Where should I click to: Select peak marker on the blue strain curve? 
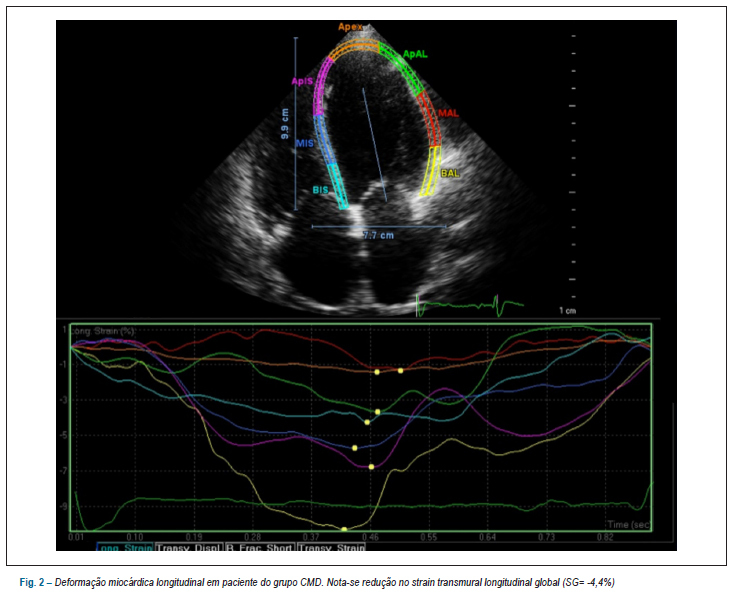coord(355,448)
